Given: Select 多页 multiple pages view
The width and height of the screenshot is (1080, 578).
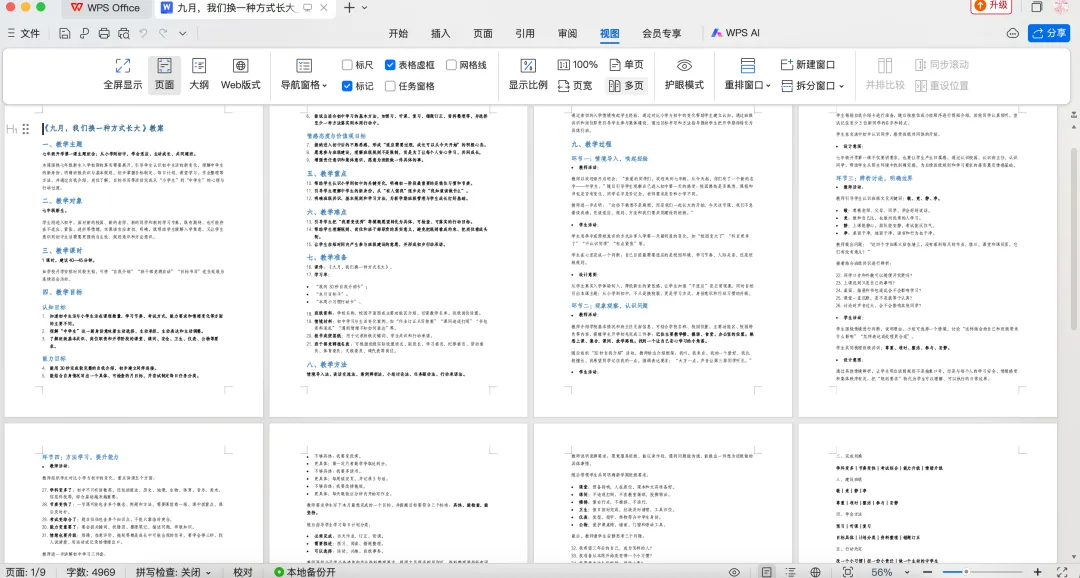Looking at the screenshot, I should click(626, 85).
